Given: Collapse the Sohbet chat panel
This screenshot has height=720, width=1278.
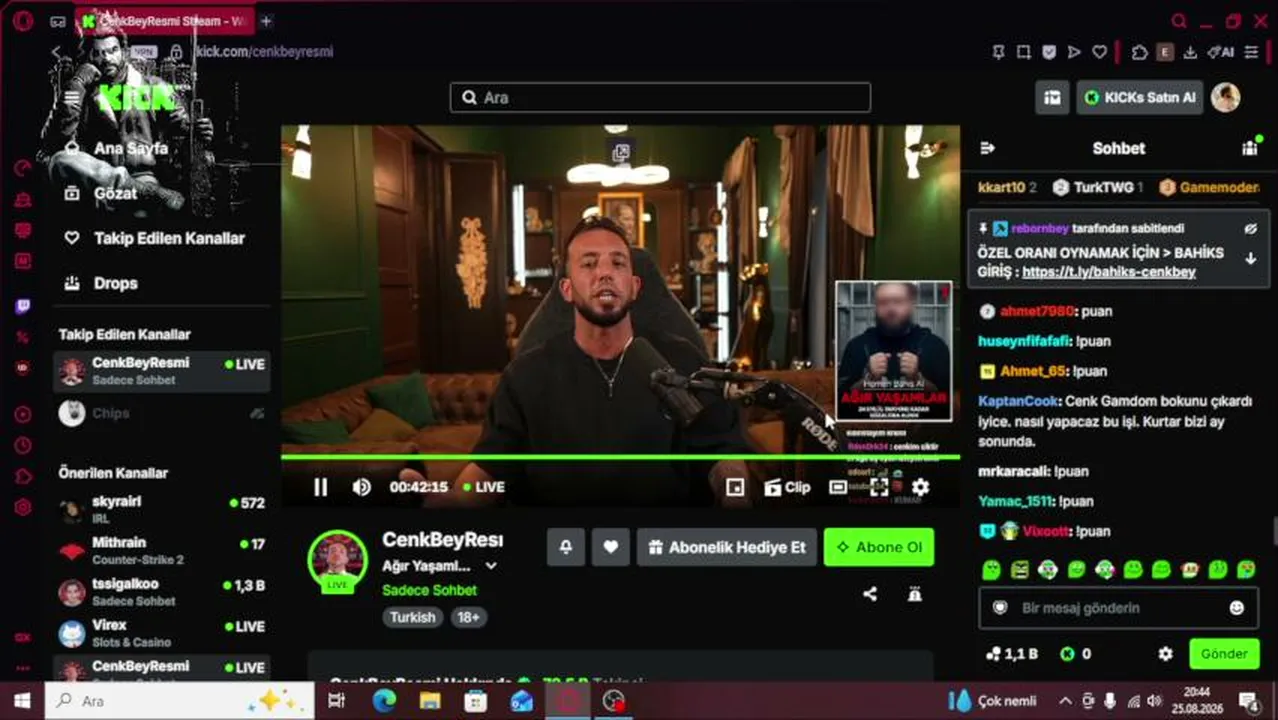Looking at the screenshot, I should 987,148.
